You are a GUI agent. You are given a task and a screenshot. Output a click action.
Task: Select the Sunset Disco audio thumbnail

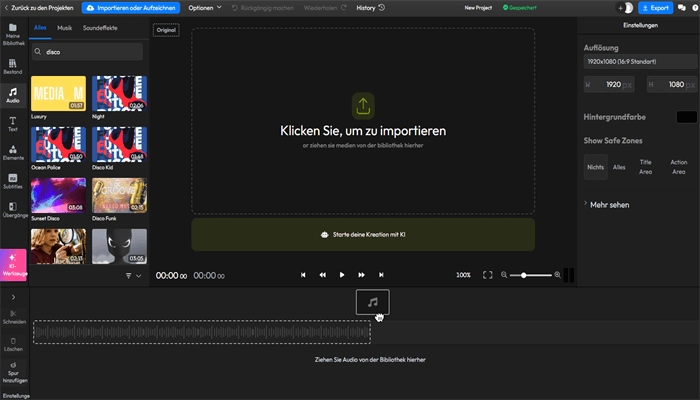[x=58, y=195]
